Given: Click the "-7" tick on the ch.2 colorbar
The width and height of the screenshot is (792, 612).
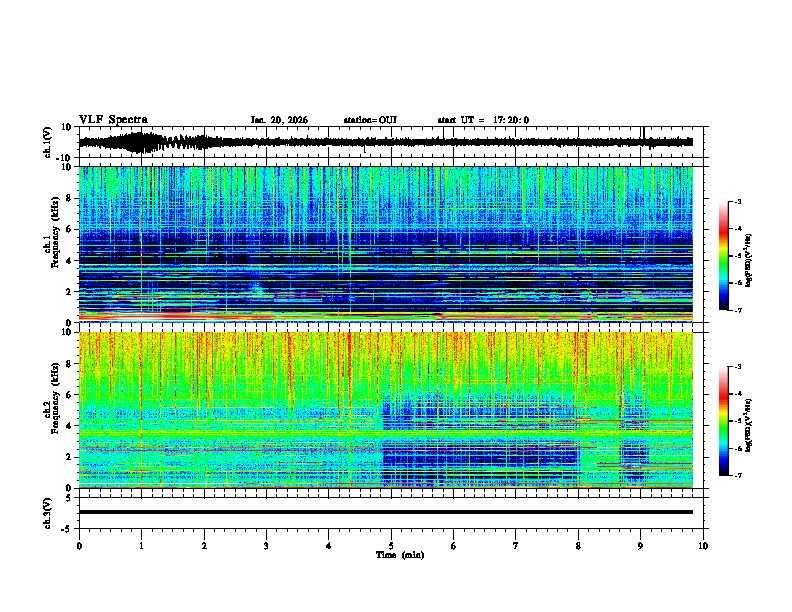Looking at the screenshot, I should click(x=737, y=475).
